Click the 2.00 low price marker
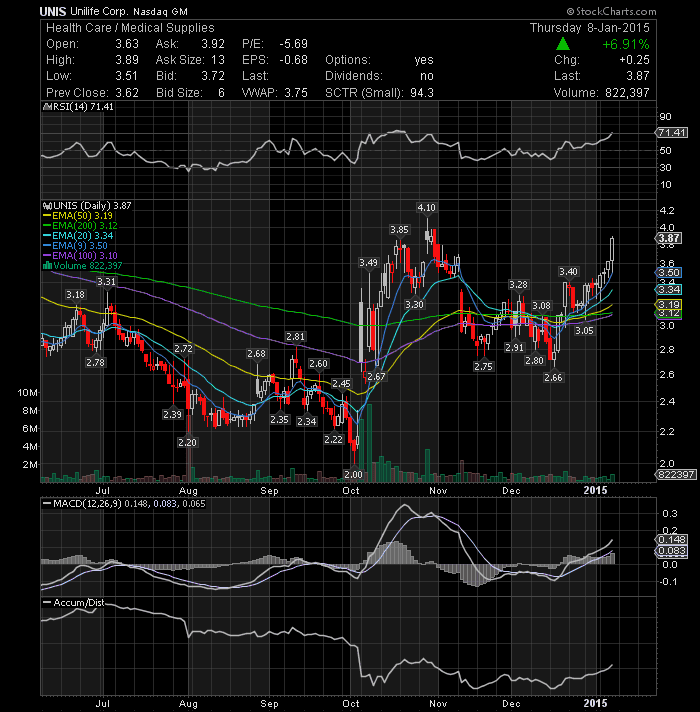 353,475
